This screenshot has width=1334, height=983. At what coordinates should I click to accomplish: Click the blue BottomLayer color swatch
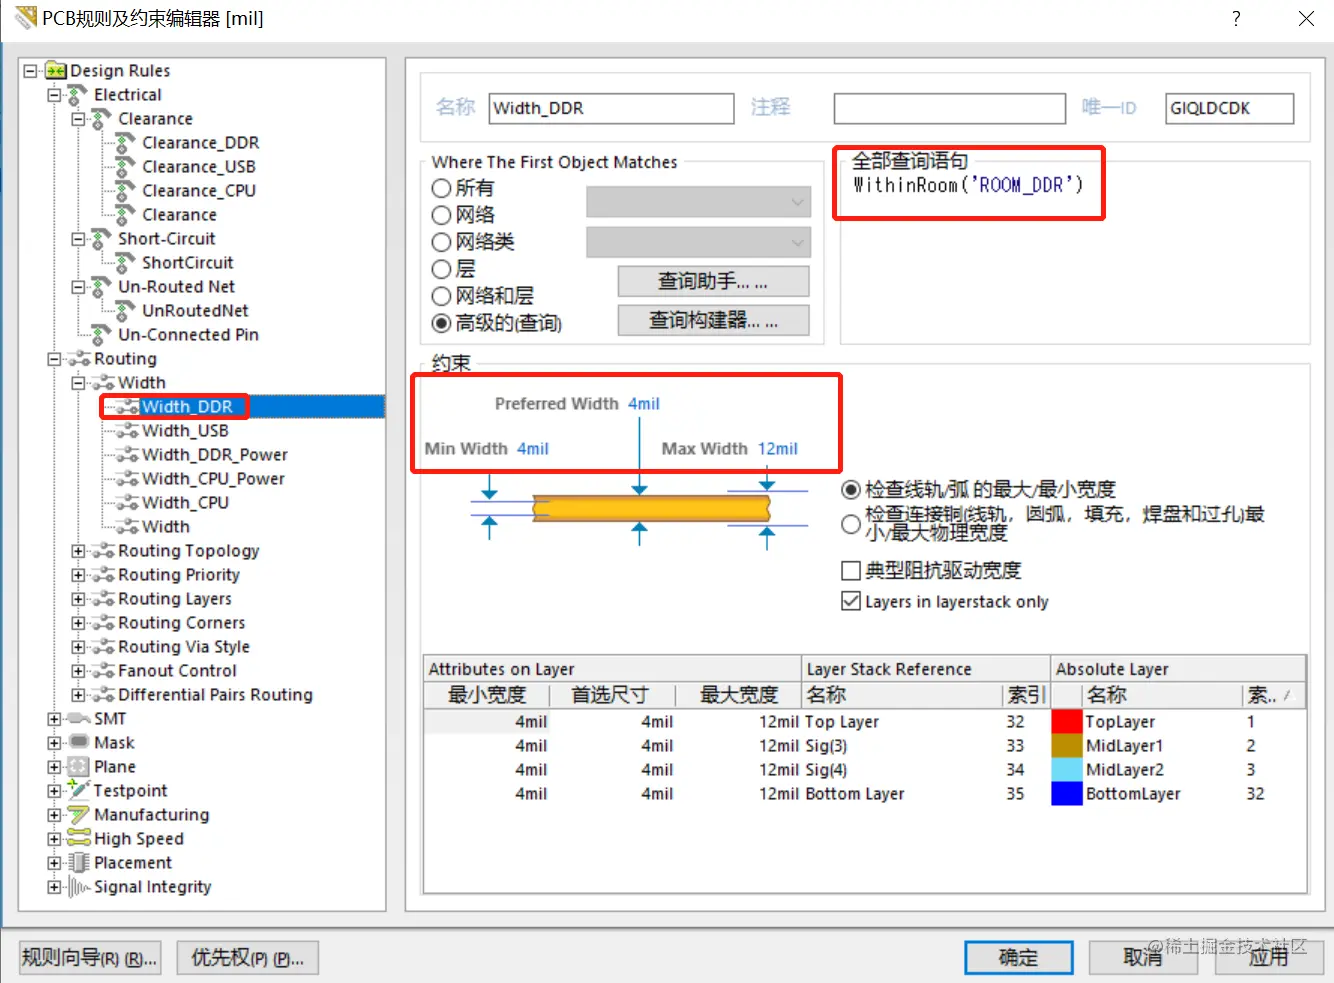pos(1067,794)
